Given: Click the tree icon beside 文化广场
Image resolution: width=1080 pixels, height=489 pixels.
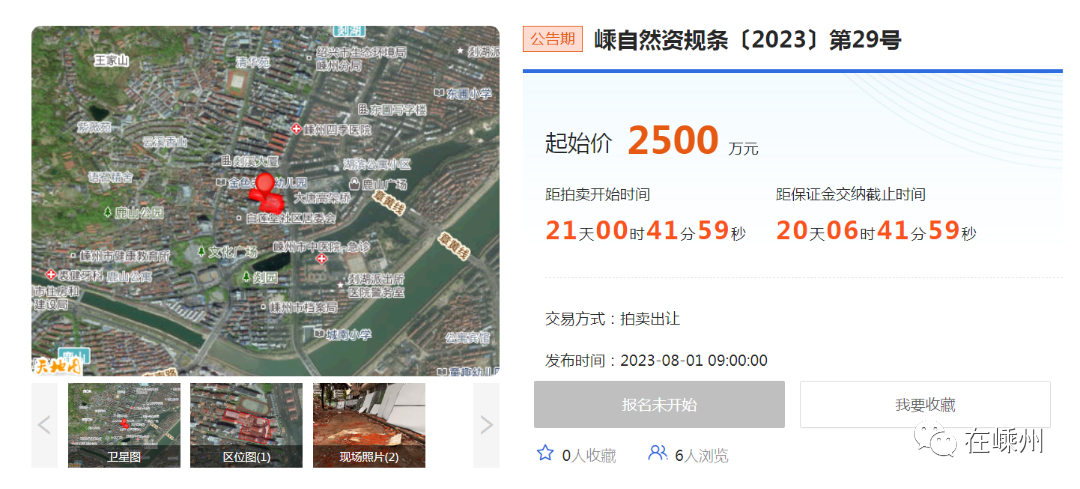Looking at the screenshot, I should point(201,251).
